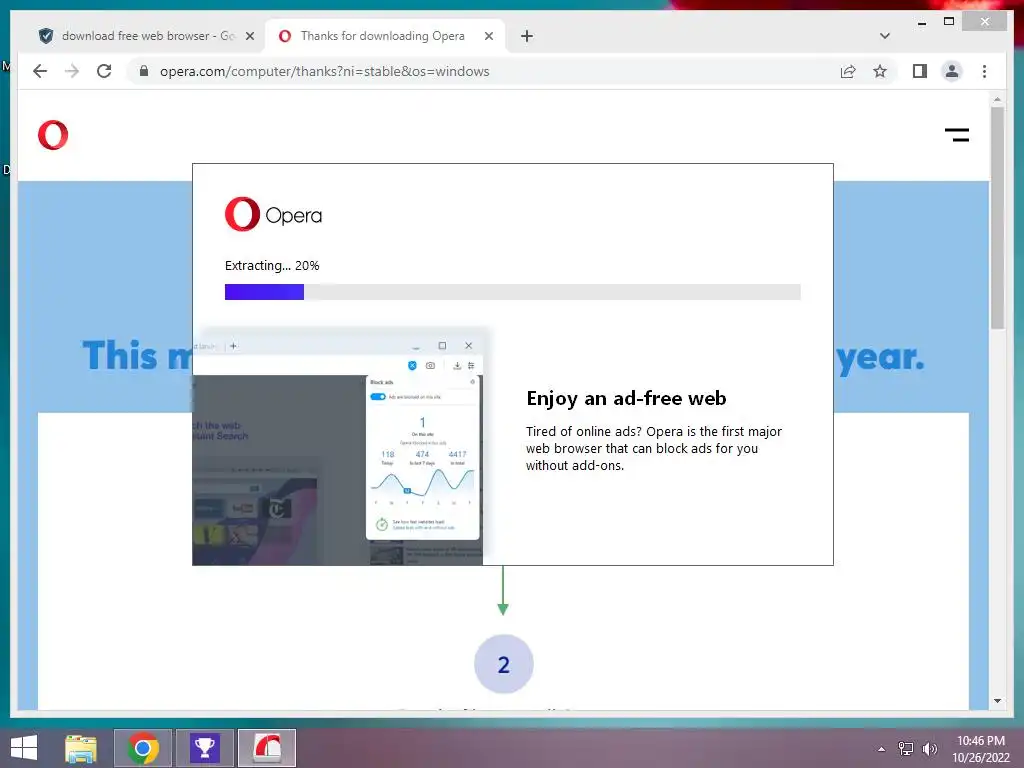Click the ad blocker preview image

click(338, 447)
